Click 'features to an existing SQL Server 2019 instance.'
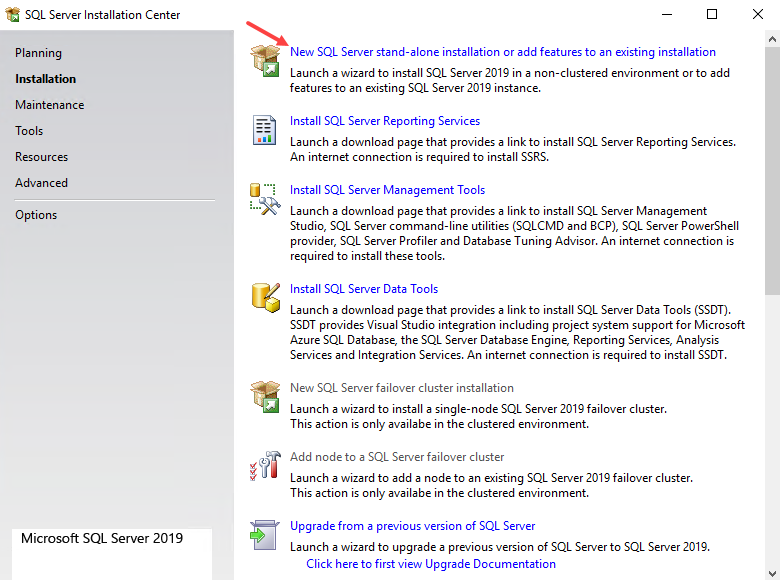The image size is (780, 580). coord(415,88)
